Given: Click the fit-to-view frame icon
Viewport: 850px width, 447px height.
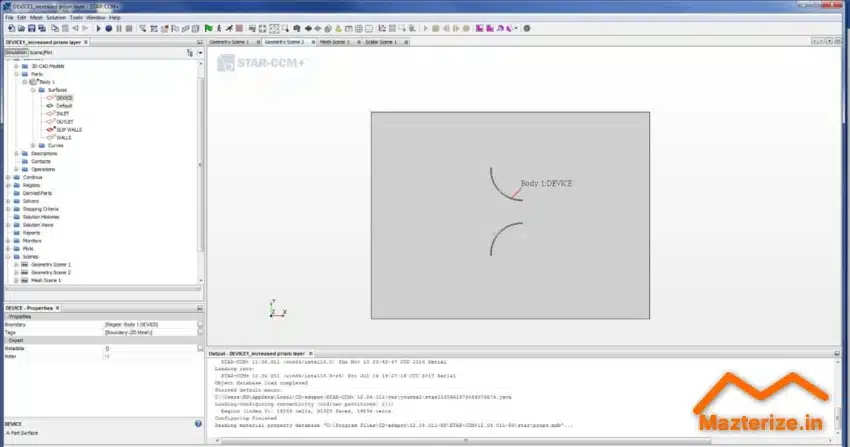Looking at the screenshot, I should point(263,28).
